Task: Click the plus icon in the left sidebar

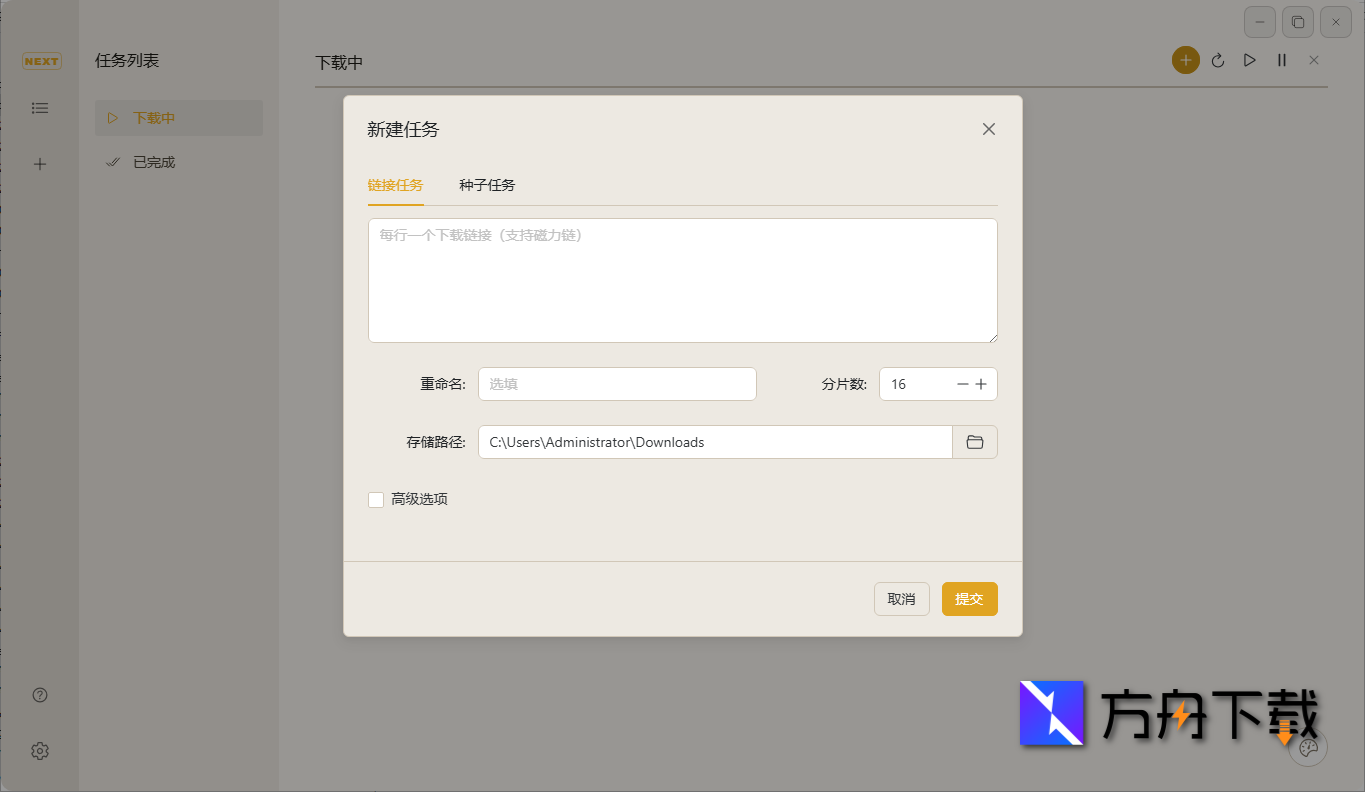Action: coord(40,163)
